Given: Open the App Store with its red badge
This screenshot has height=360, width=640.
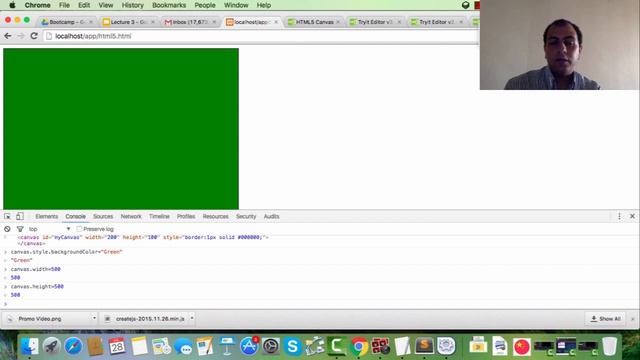Looking at the screenshot, I should coord(249,347).
